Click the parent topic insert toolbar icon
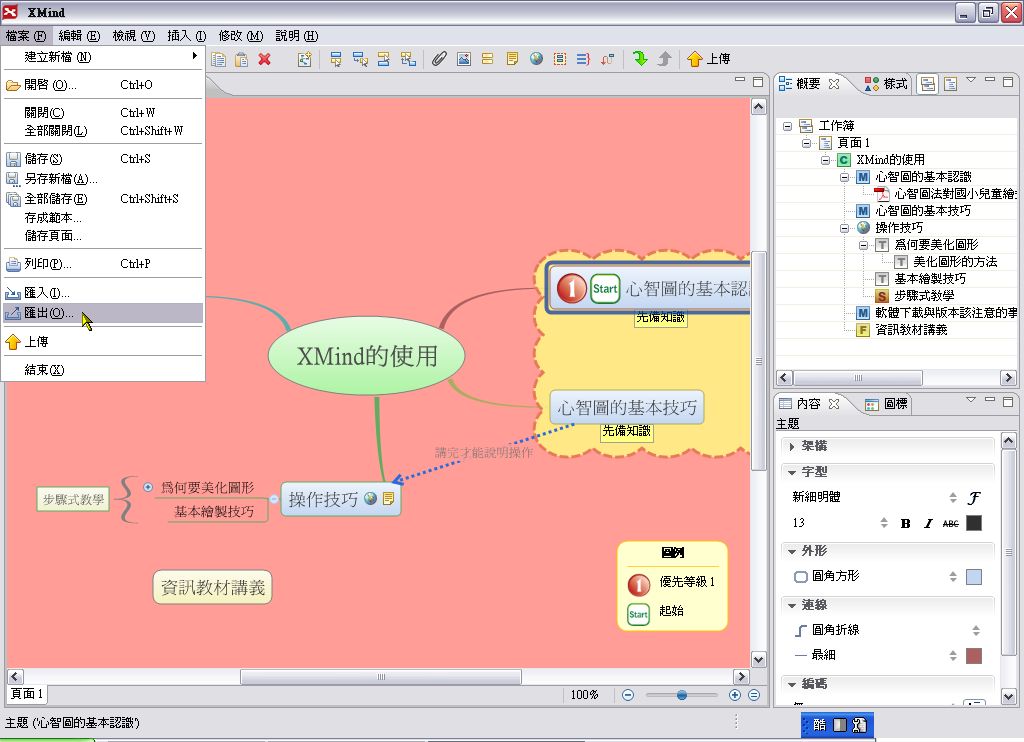The image size is (1024, 742). (x=408, y=59)
